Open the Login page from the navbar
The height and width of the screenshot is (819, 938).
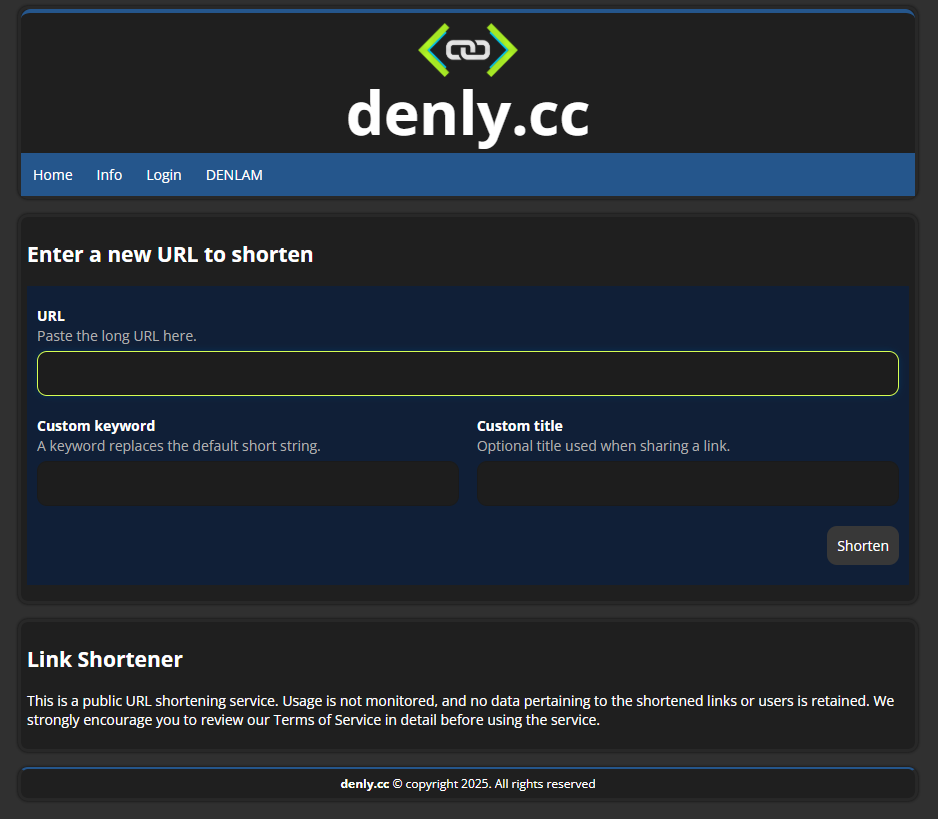pyautogui.click(x=164, y=174)
